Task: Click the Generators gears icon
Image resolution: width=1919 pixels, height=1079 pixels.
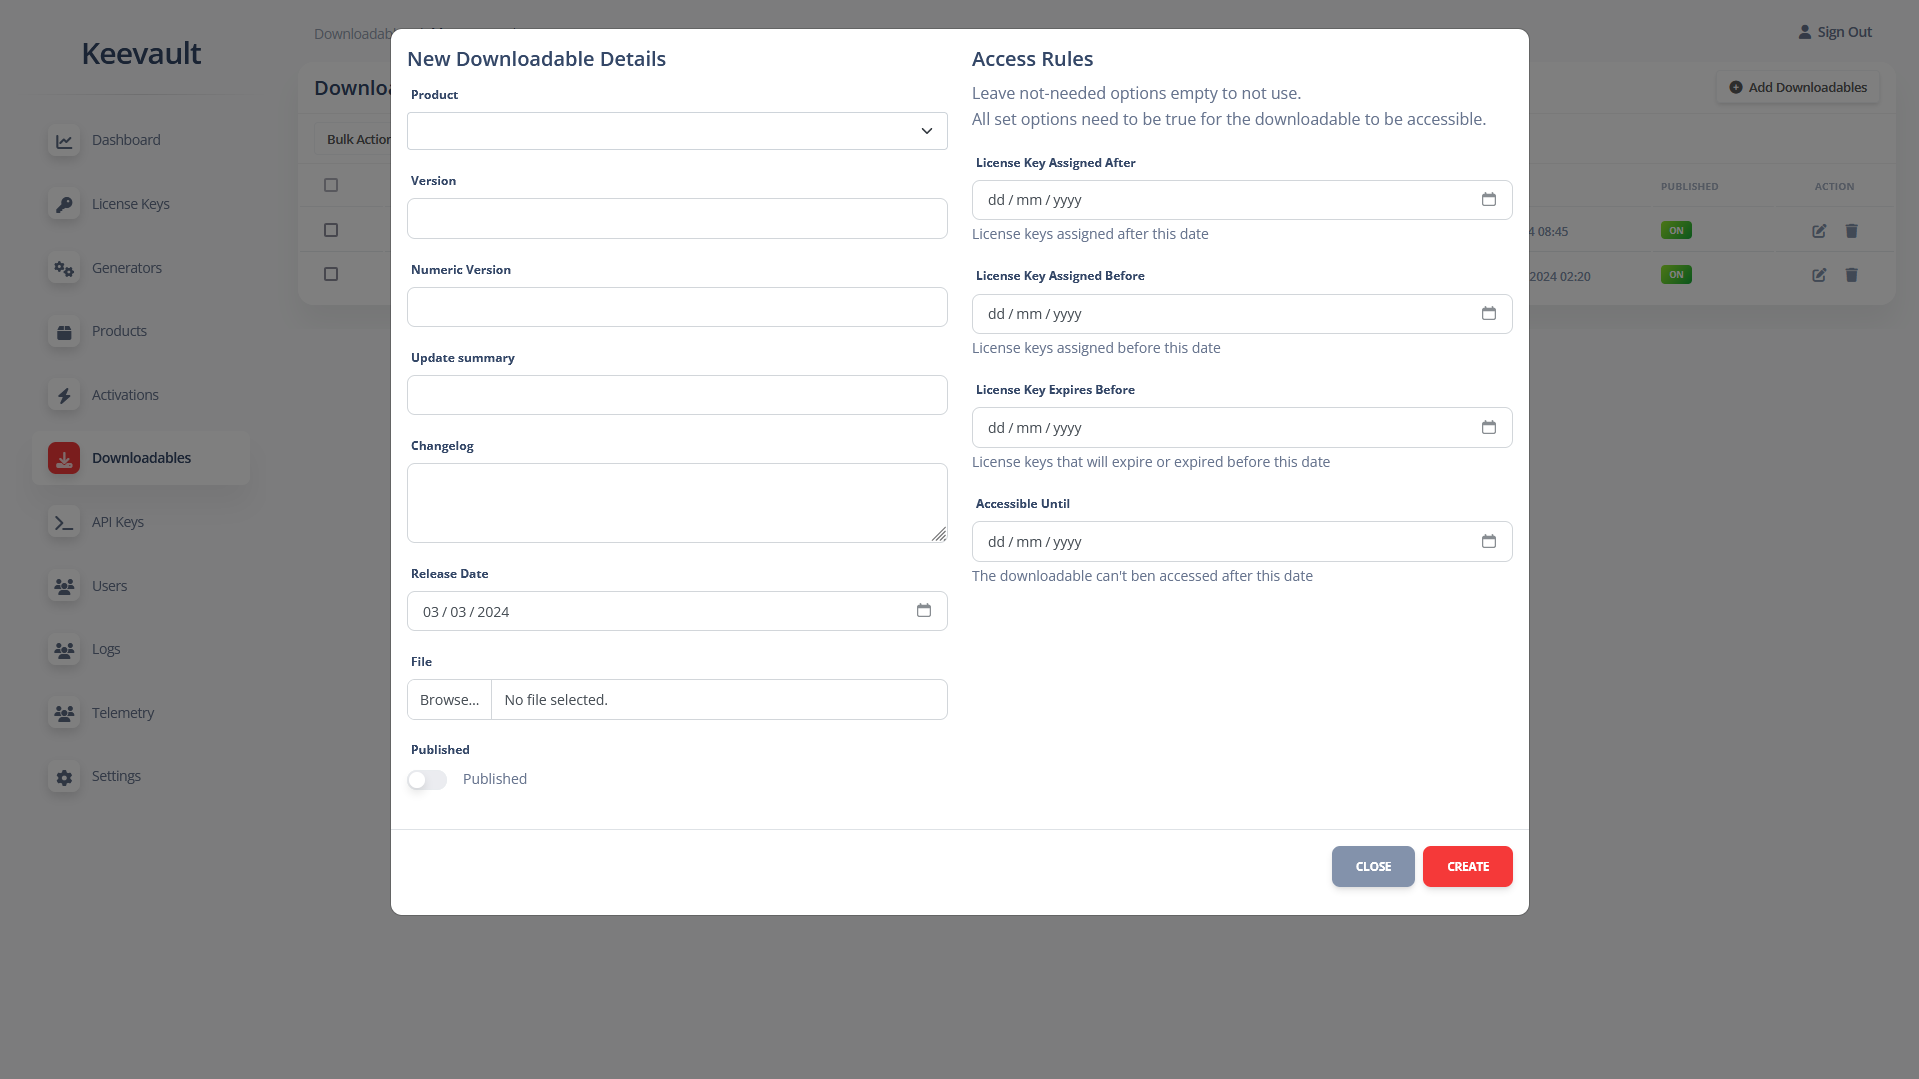Action: pos(64,269)
